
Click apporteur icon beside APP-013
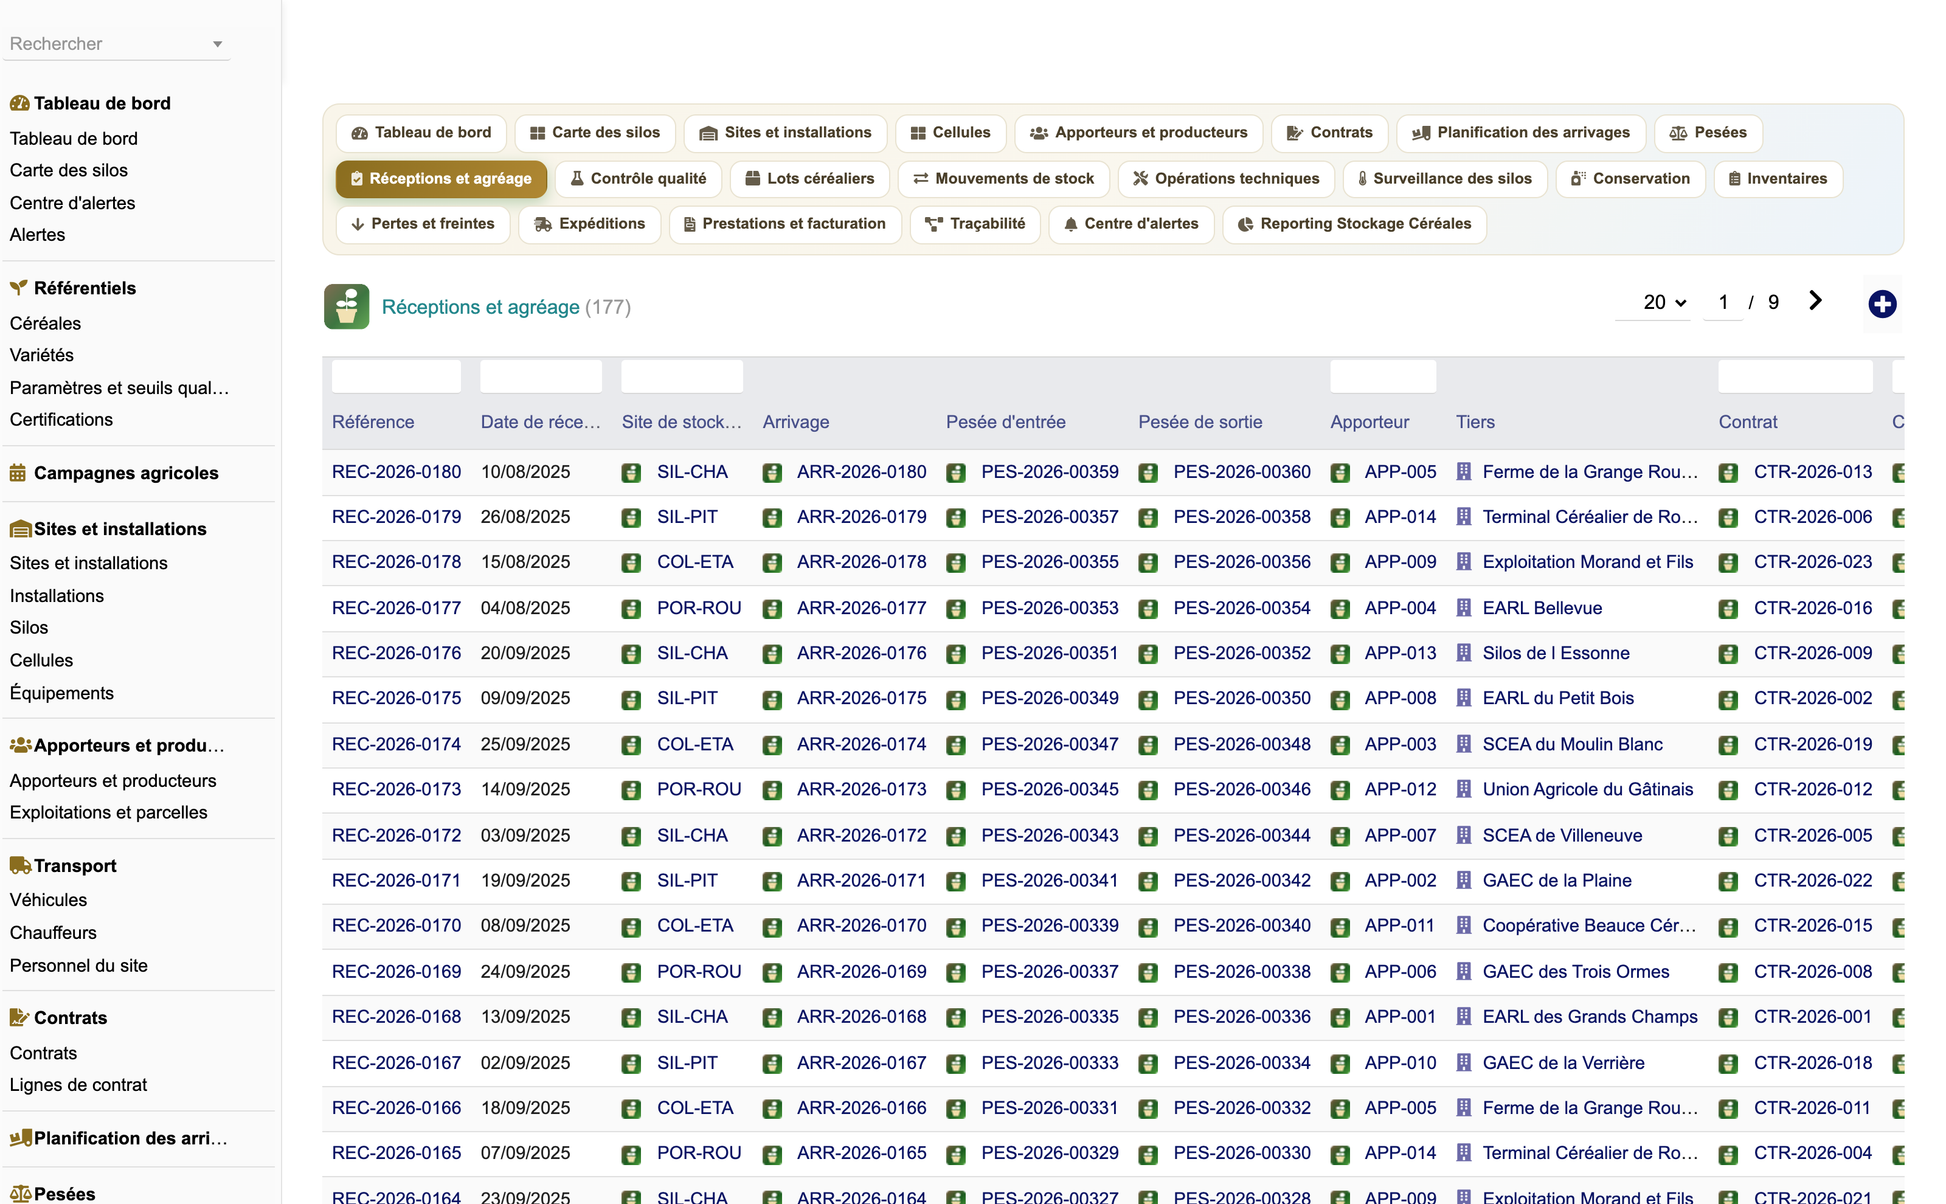[x=1340, y=654]
